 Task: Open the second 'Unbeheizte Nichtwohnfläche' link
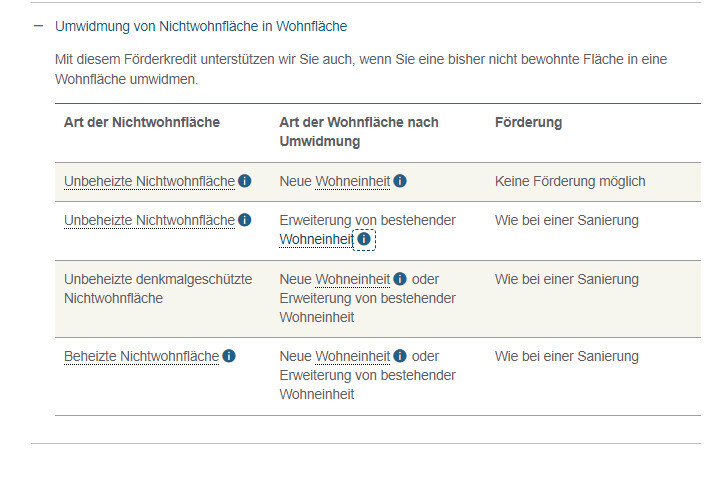(x=149, y=220)
